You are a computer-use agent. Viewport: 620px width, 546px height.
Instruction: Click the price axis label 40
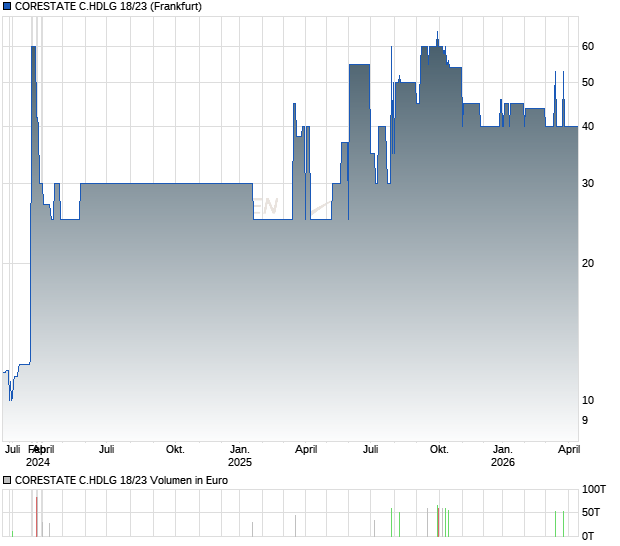click(588, 127)
